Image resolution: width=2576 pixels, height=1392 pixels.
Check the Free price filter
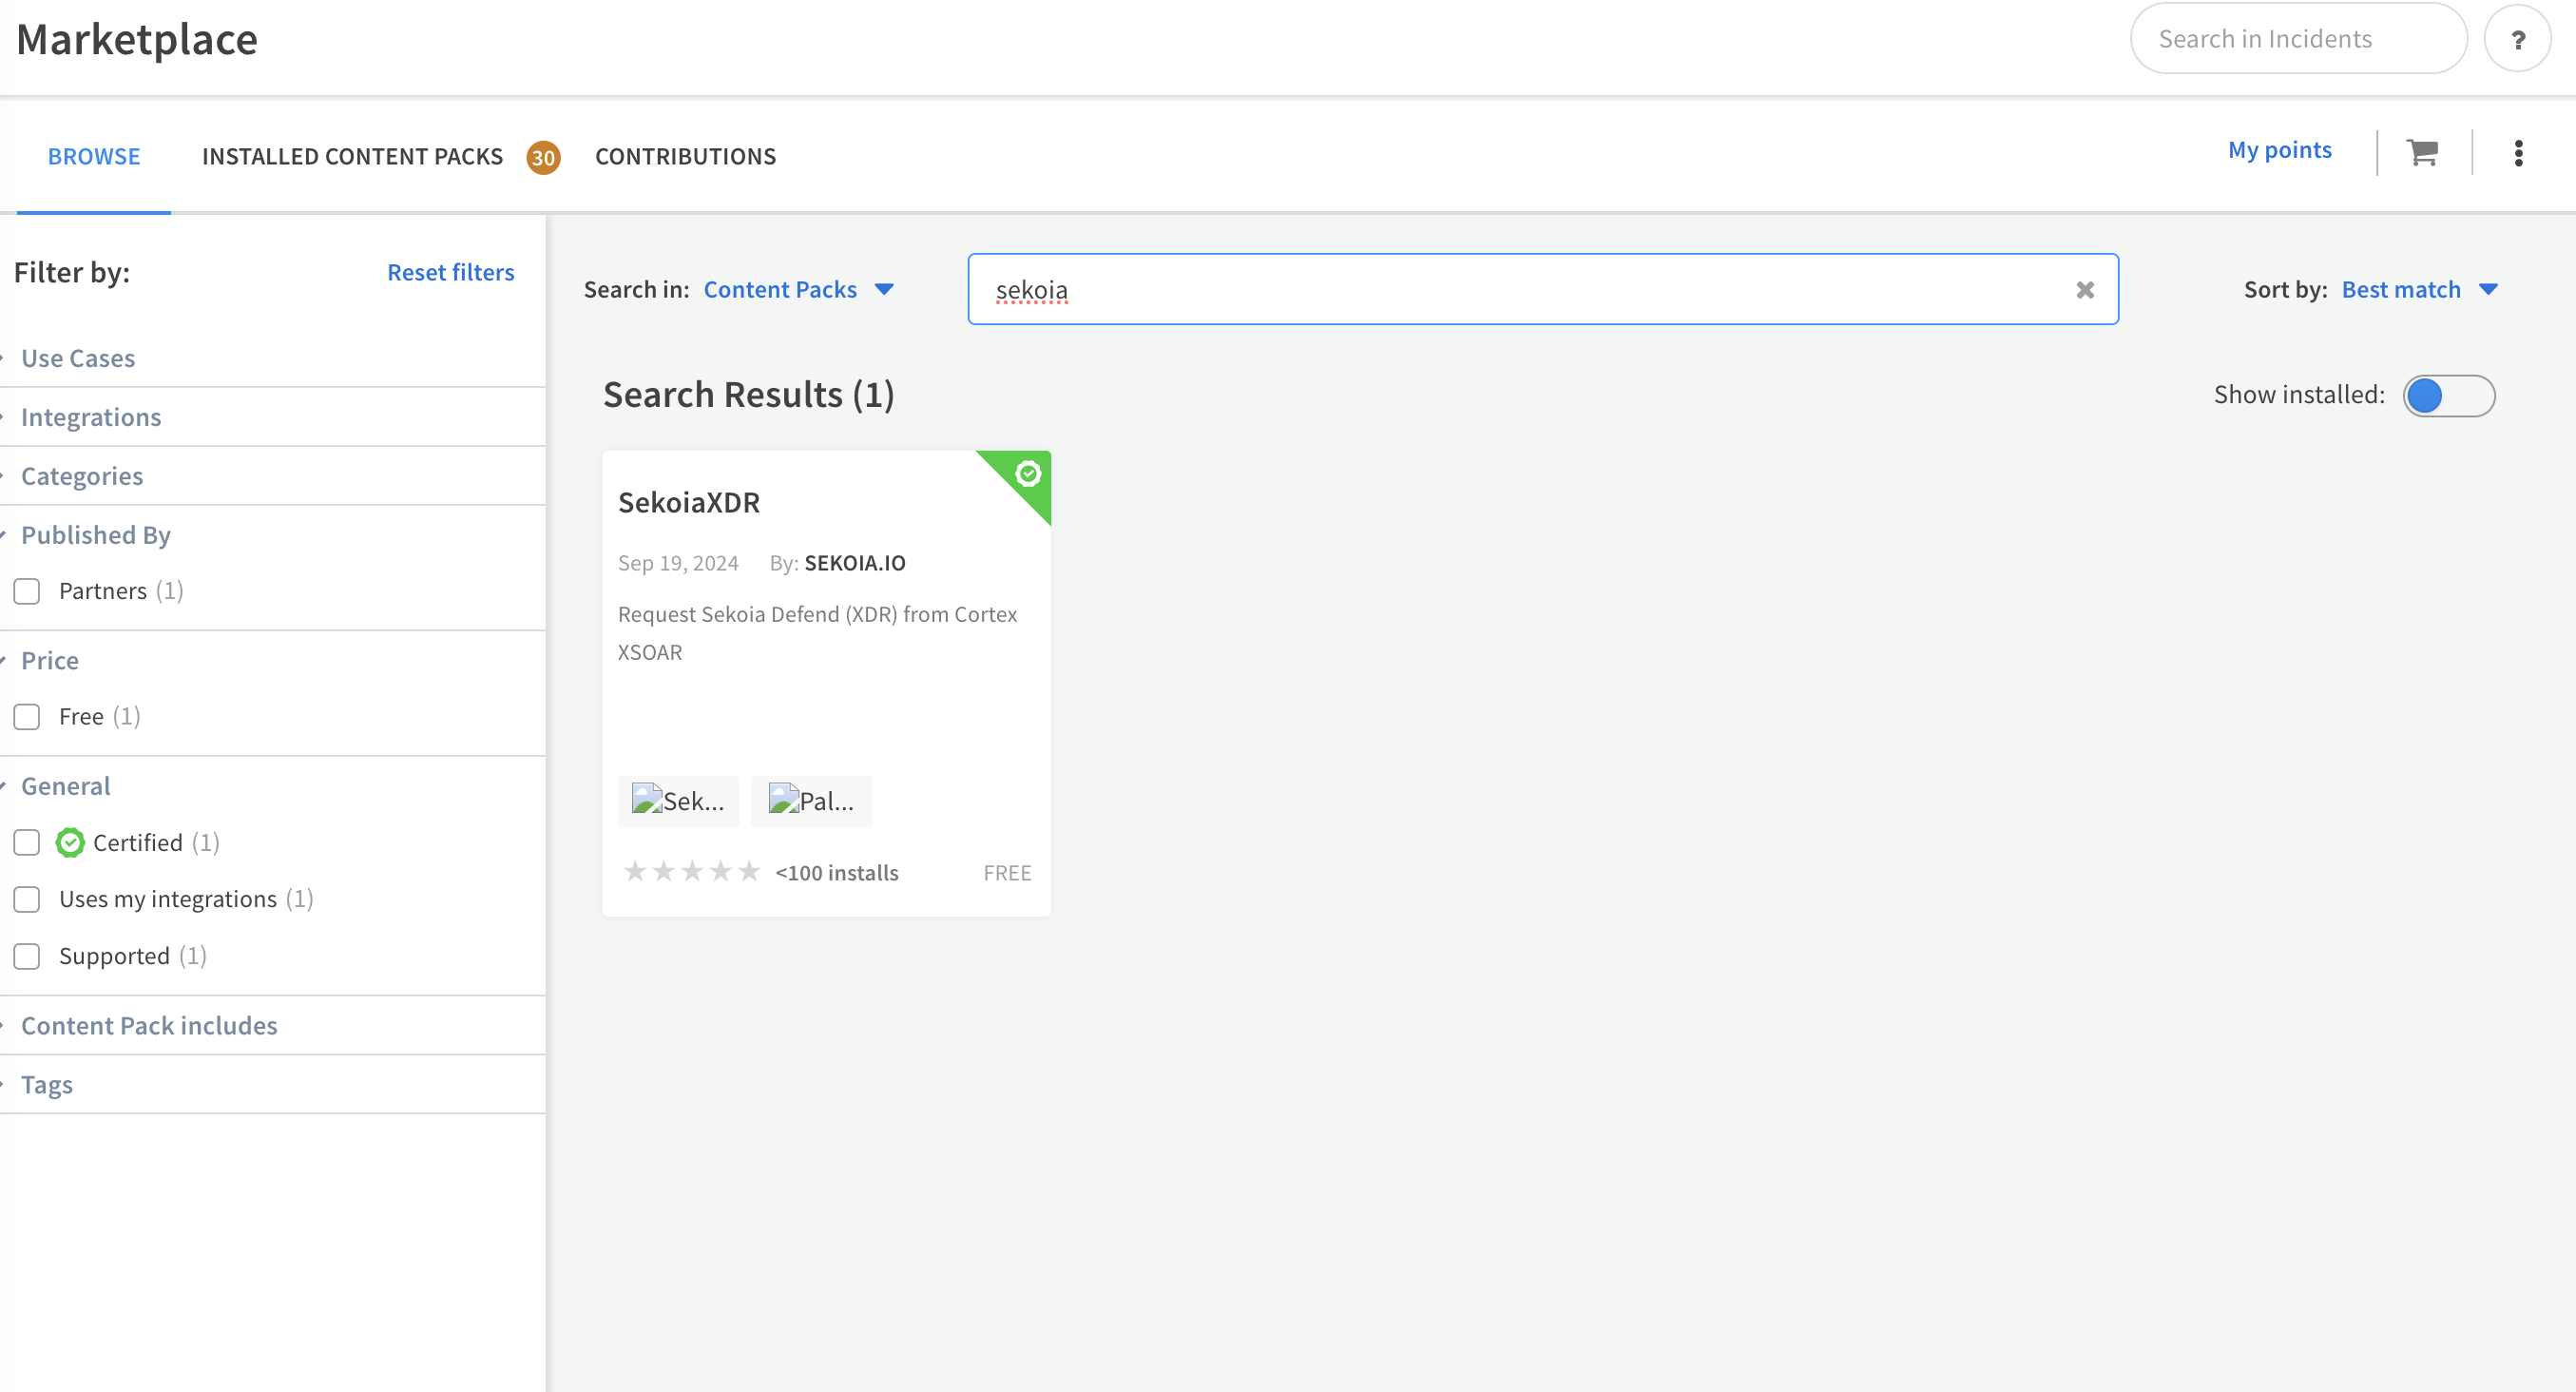(x=26, y=717)
